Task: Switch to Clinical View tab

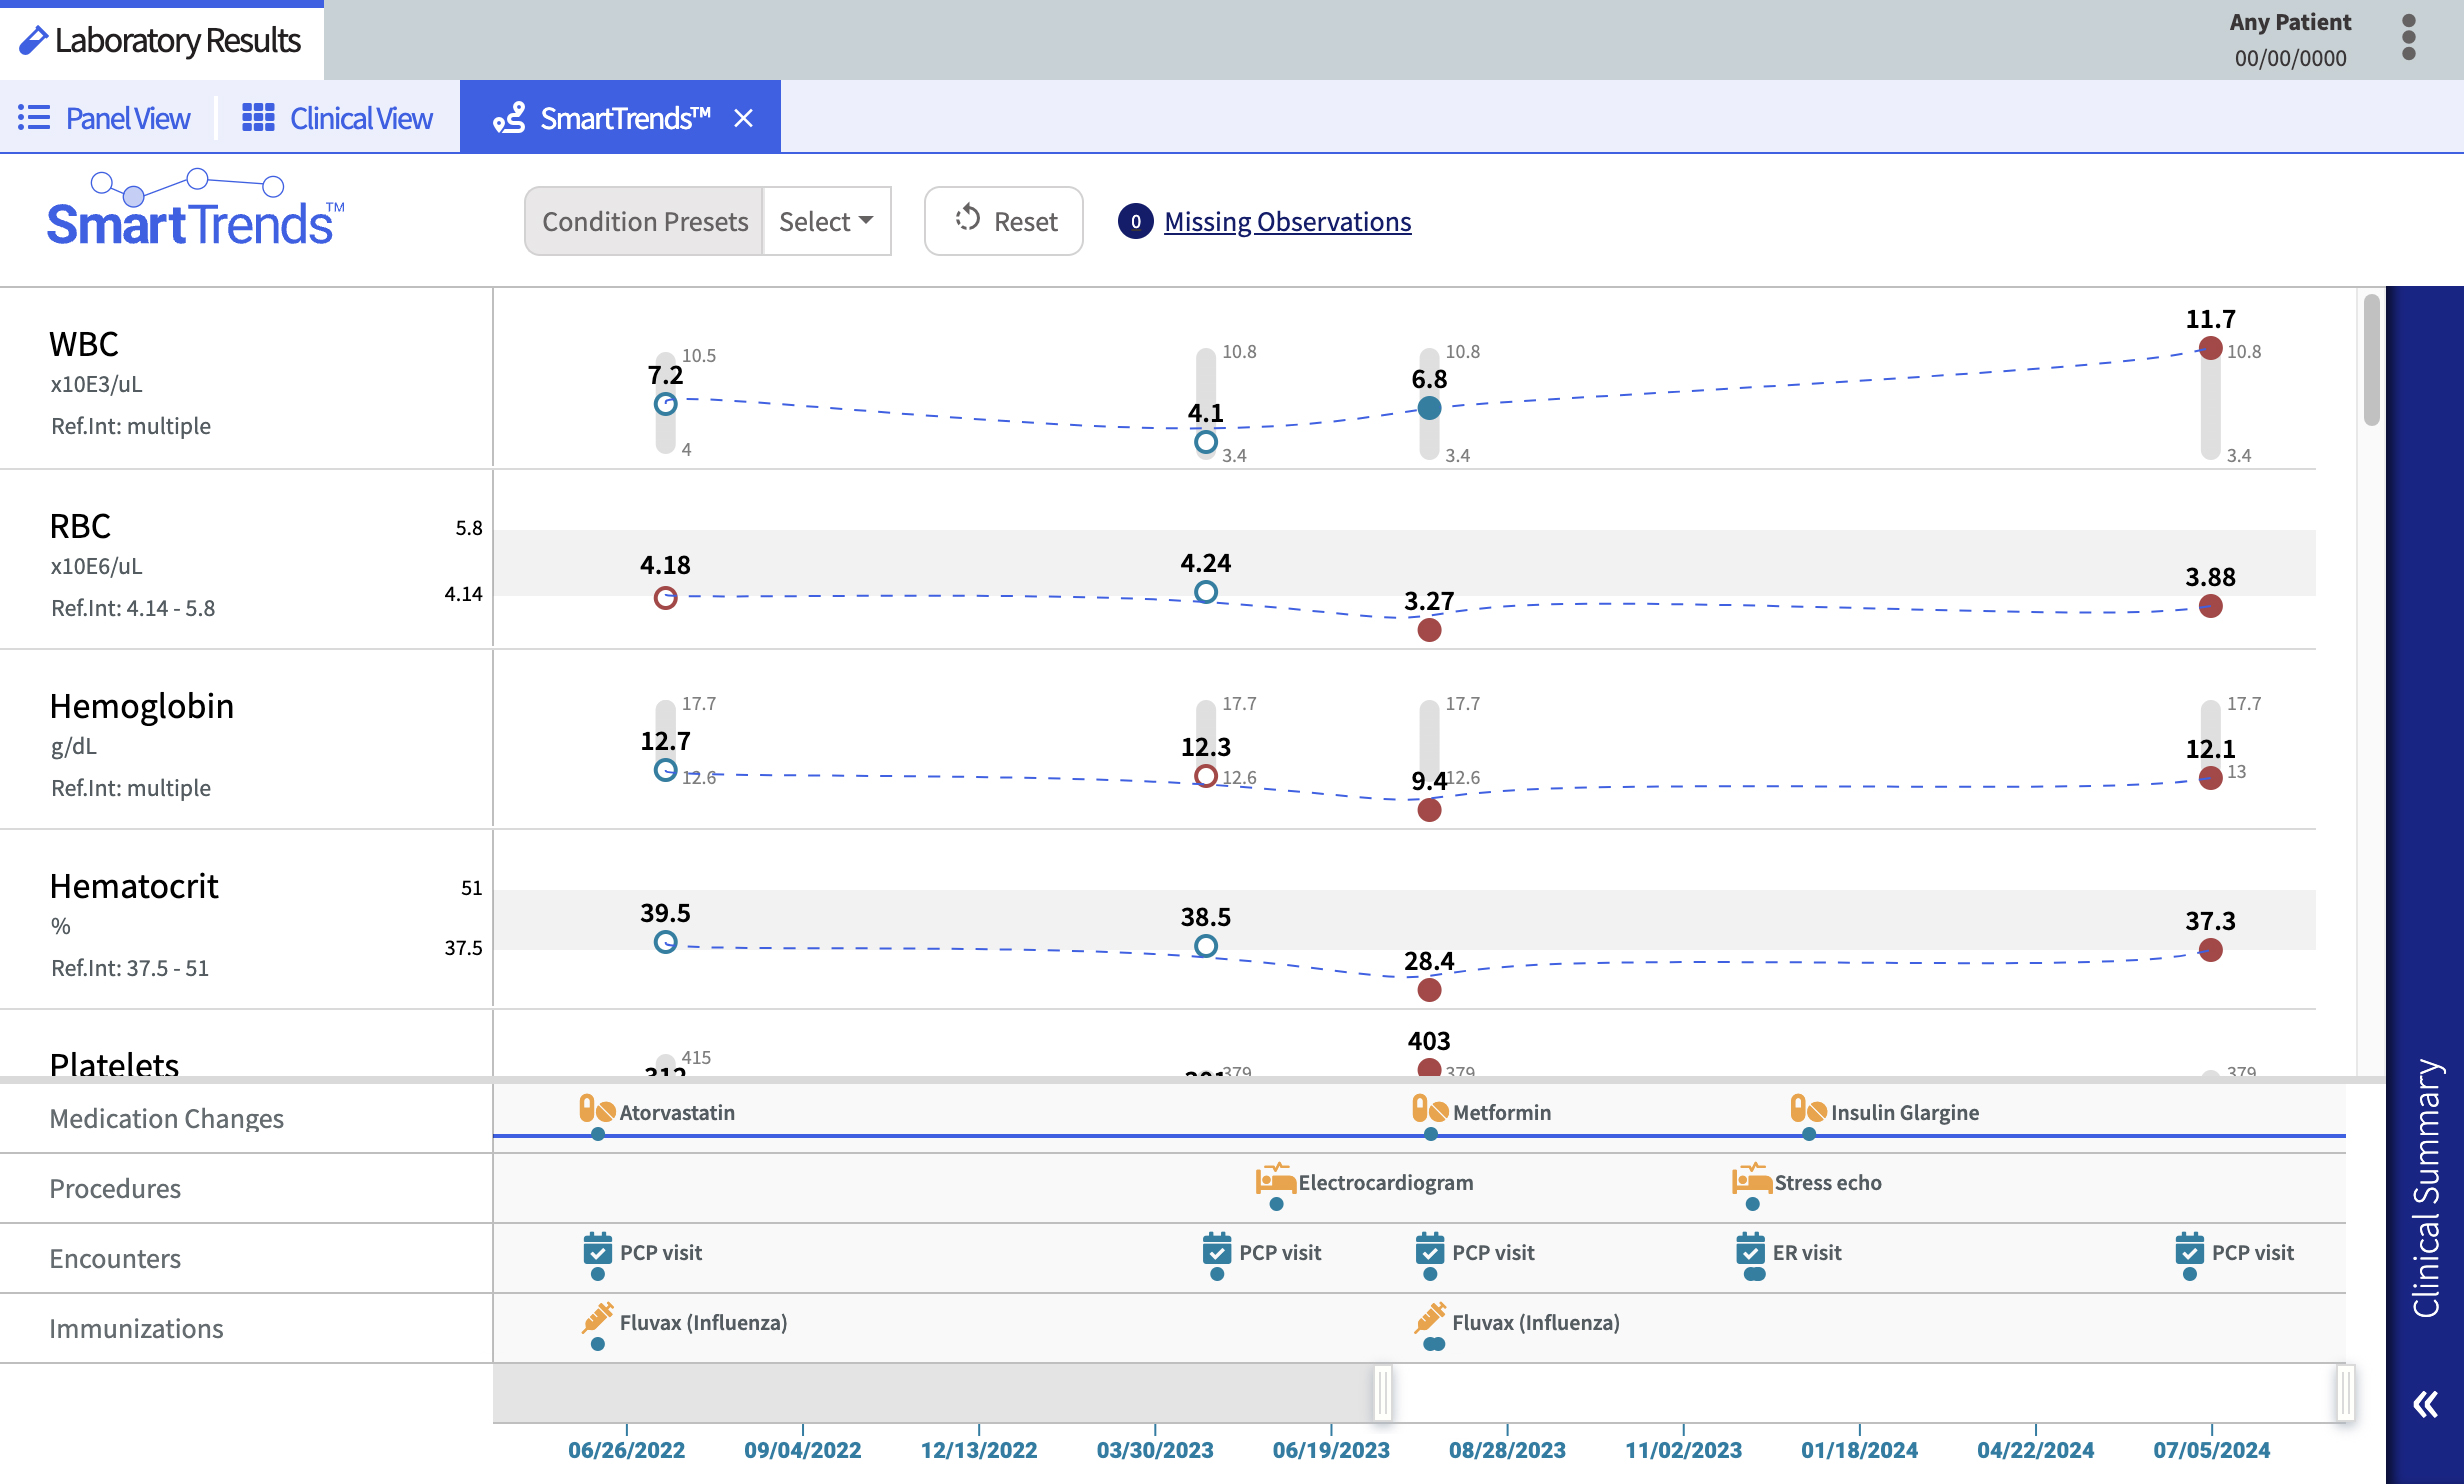Action: (337, 118)
